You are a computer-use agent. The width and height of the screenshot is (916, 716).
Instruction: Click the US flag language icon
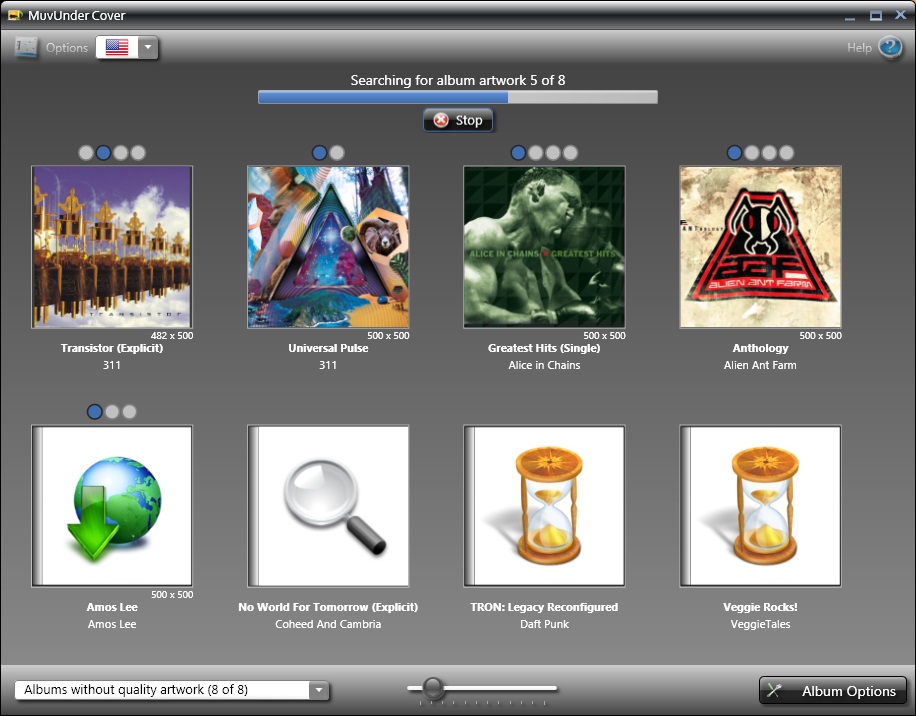point(117,47)
